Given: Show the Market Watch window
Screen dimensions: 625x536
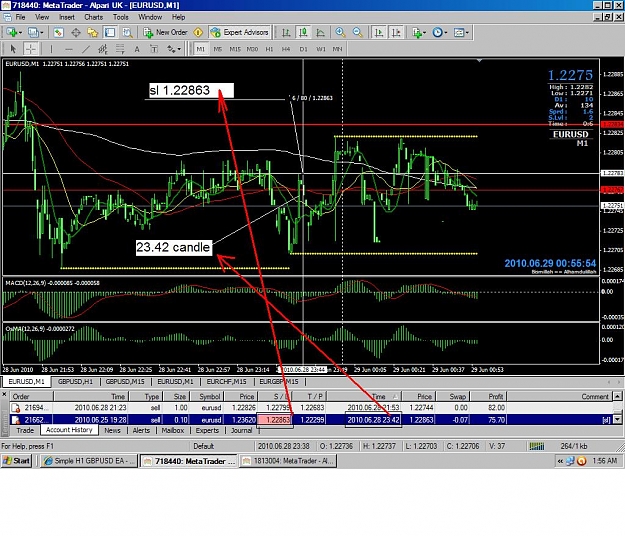Looking at the screenshot, I should (x=59, y=33).
